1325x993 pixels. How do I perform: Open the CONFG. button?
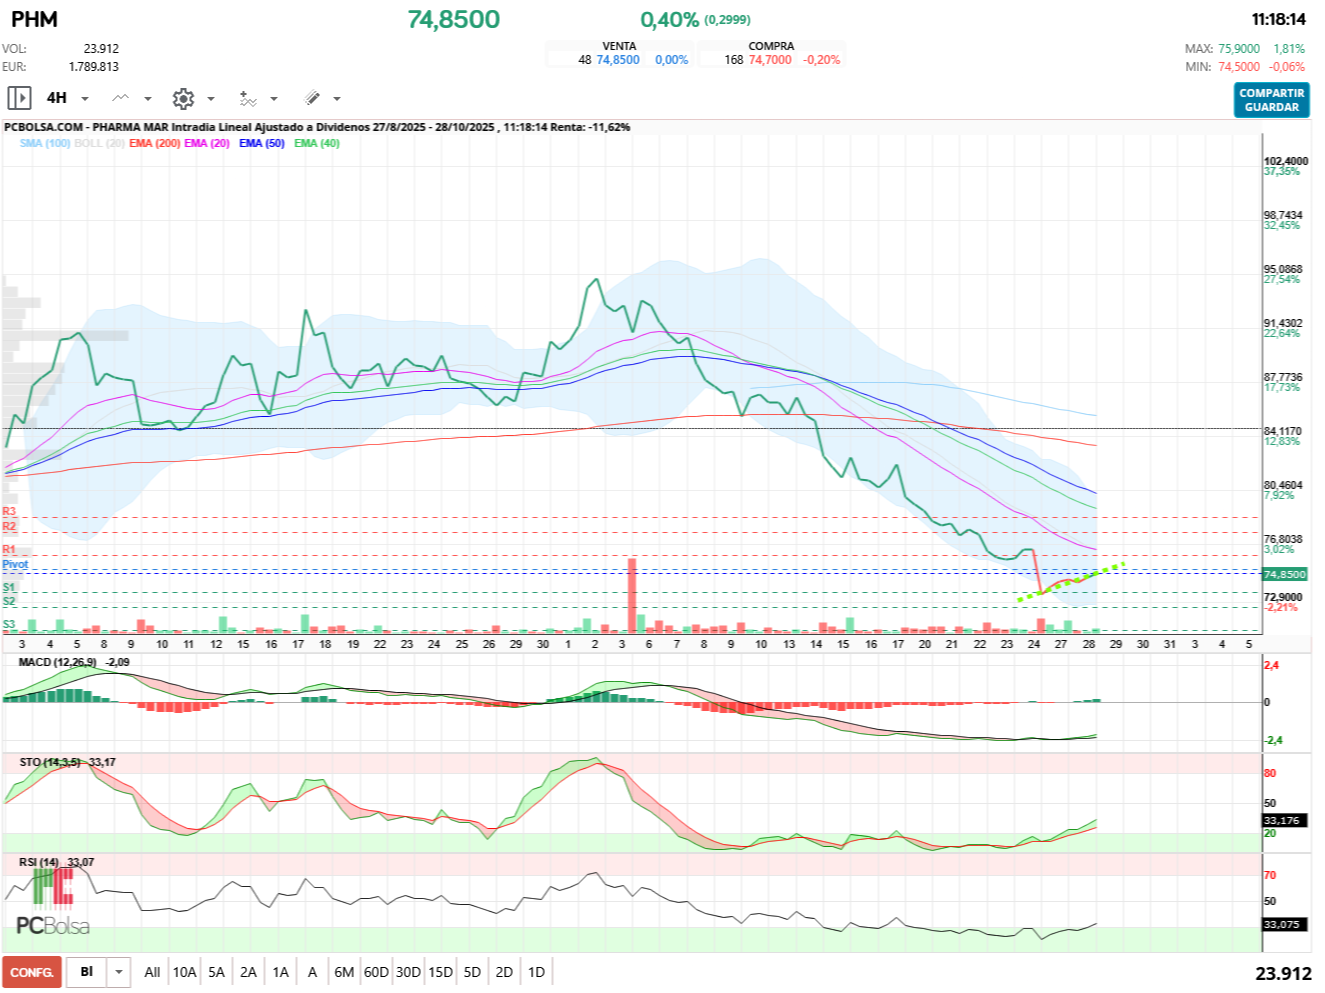point(32,972)
